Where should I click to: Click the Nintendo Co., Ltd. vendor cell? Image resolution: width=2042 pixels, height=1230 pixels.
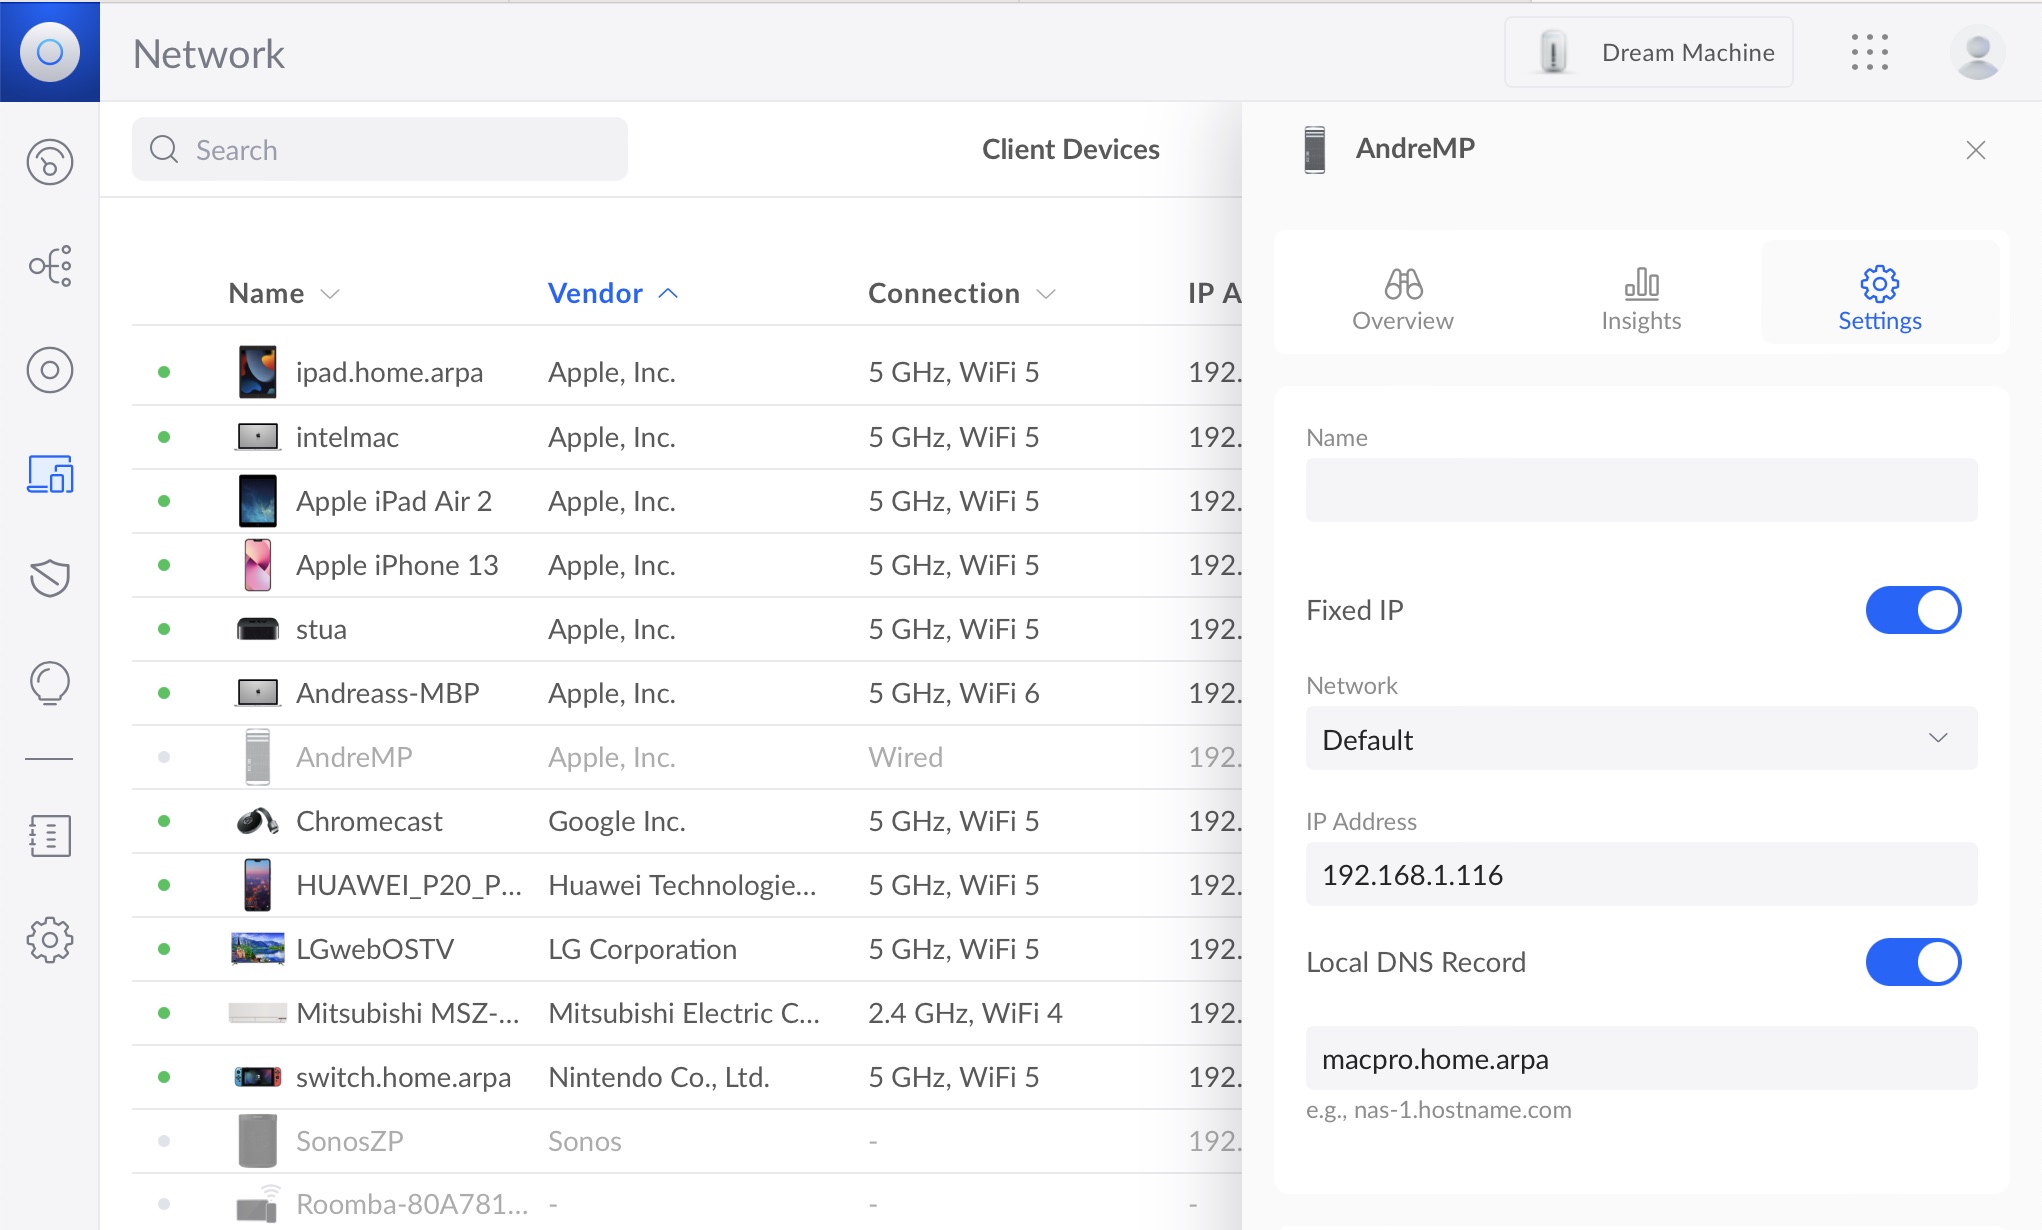click(x=659, y=1077)
